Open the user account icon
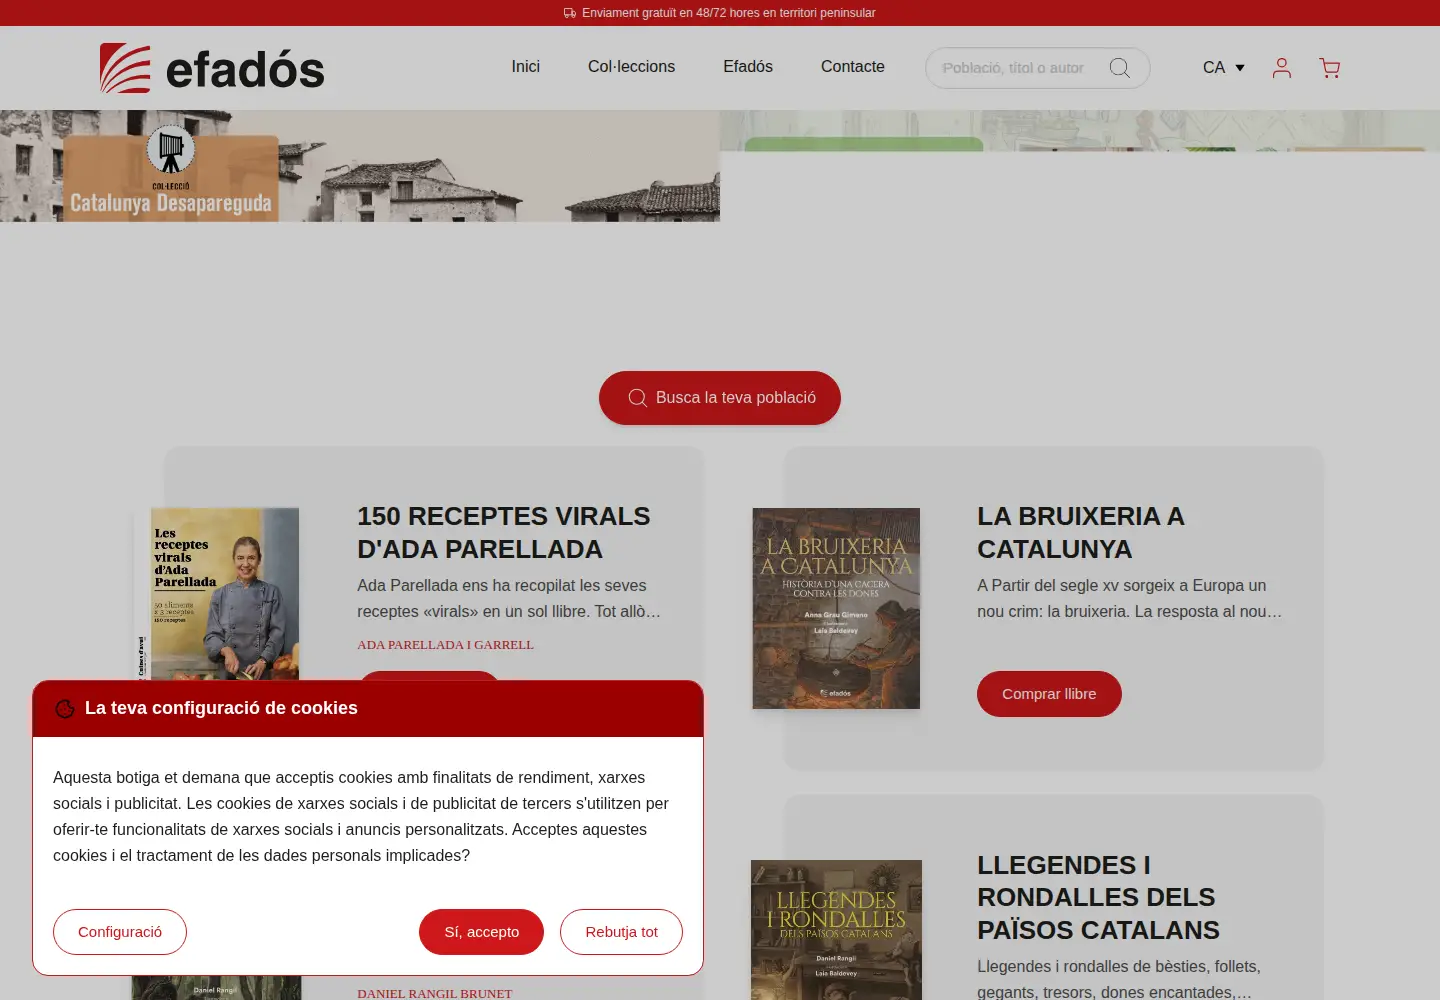 tap(1282, 68)
